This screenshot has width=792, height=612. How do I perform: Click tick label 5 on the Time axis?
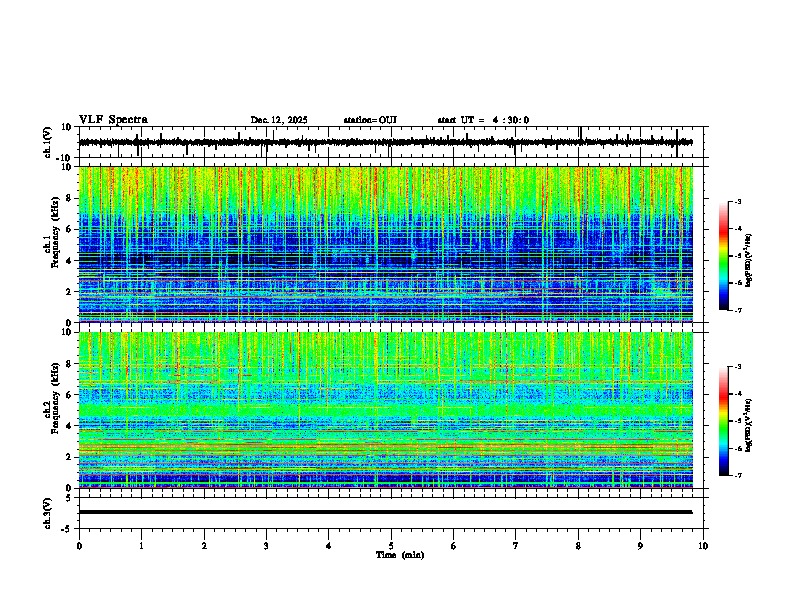(391, 546)
